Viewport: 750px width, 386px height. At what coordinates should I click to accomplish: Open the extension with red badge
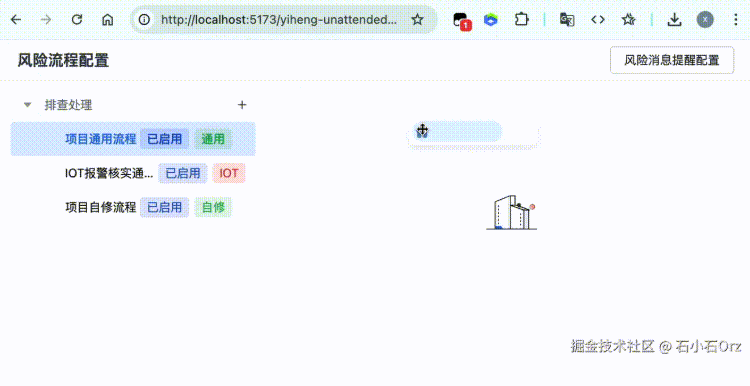click(x=462, y=21)
